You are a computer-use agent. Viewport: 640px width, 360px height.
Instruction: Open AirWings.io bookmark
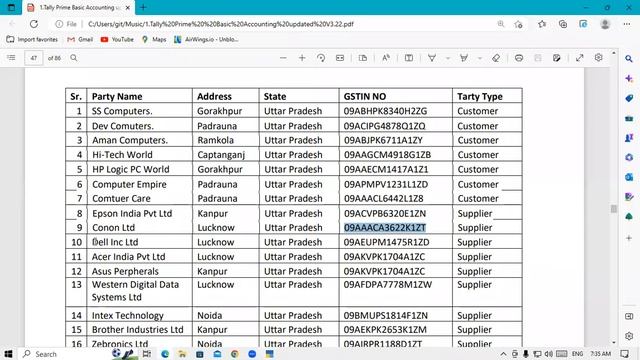coord(206,40)
